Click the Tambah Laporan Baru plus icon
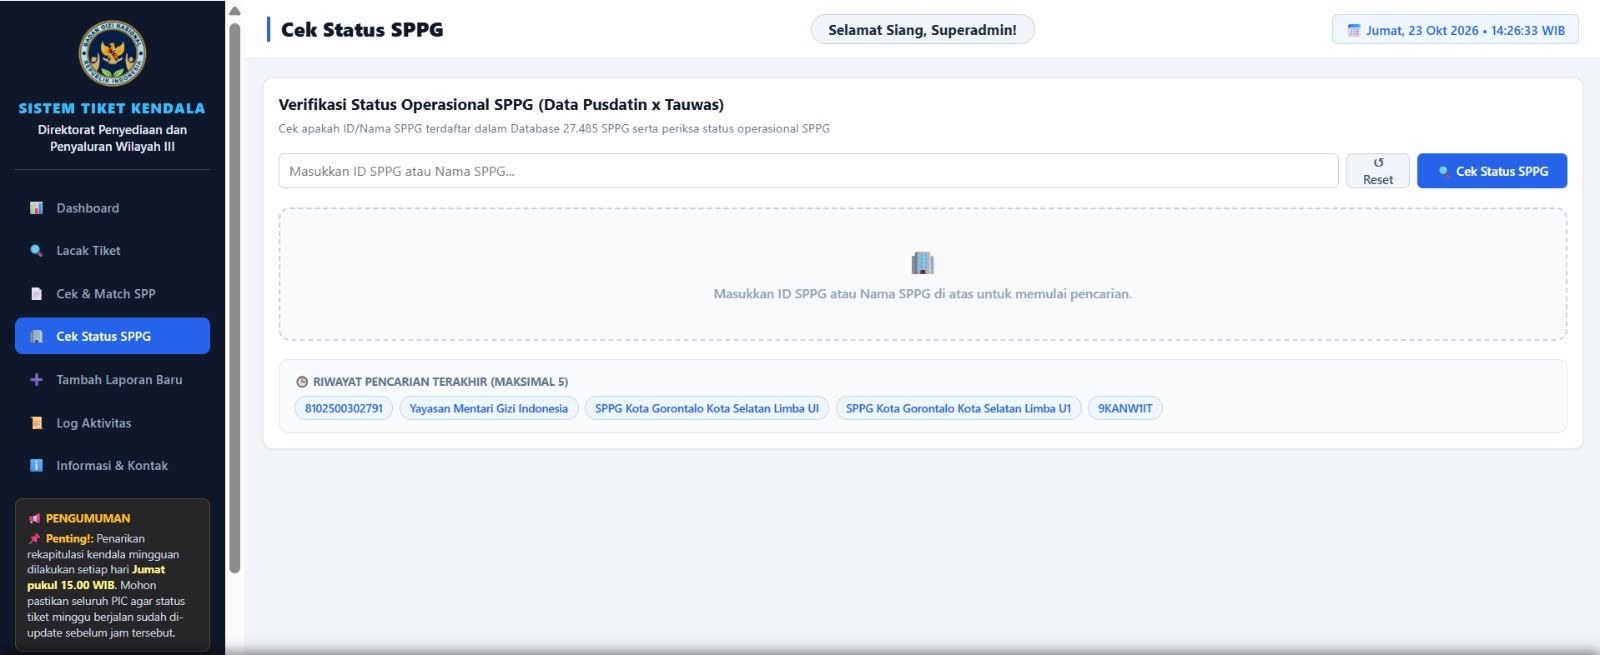The height and width of the screenshot is (655, 1600). point(36,380)
